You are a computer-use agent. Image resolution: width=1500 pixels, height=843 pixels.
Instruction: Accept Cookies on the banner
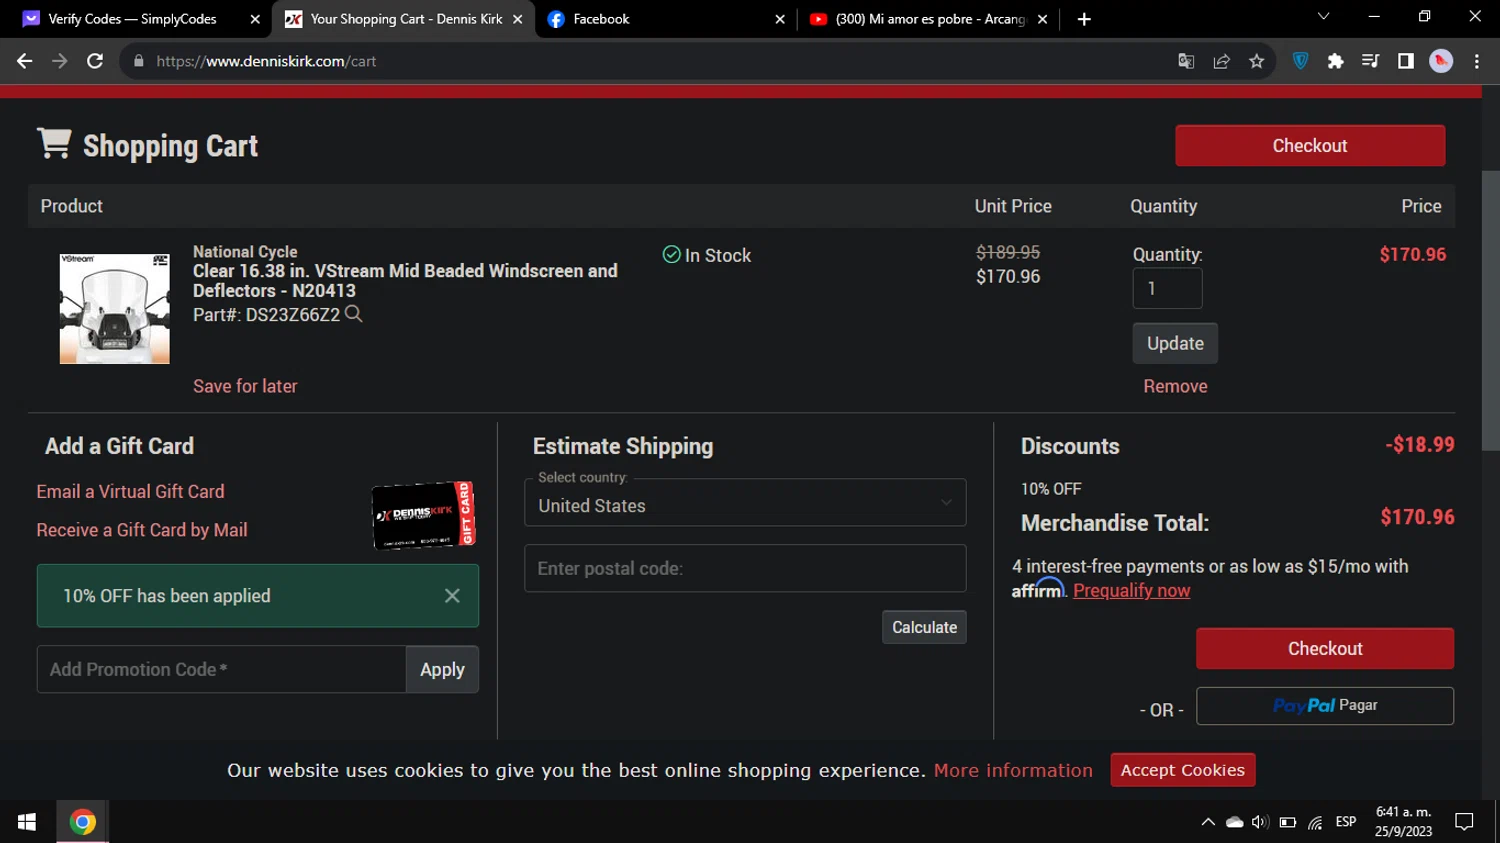[x=1183, y=770]
